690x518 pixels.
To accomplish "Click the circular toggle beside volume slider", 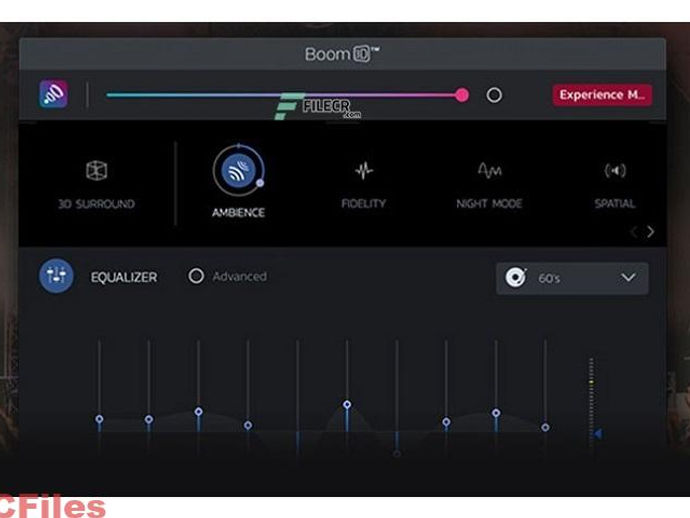I will click(x=494, y=95).
